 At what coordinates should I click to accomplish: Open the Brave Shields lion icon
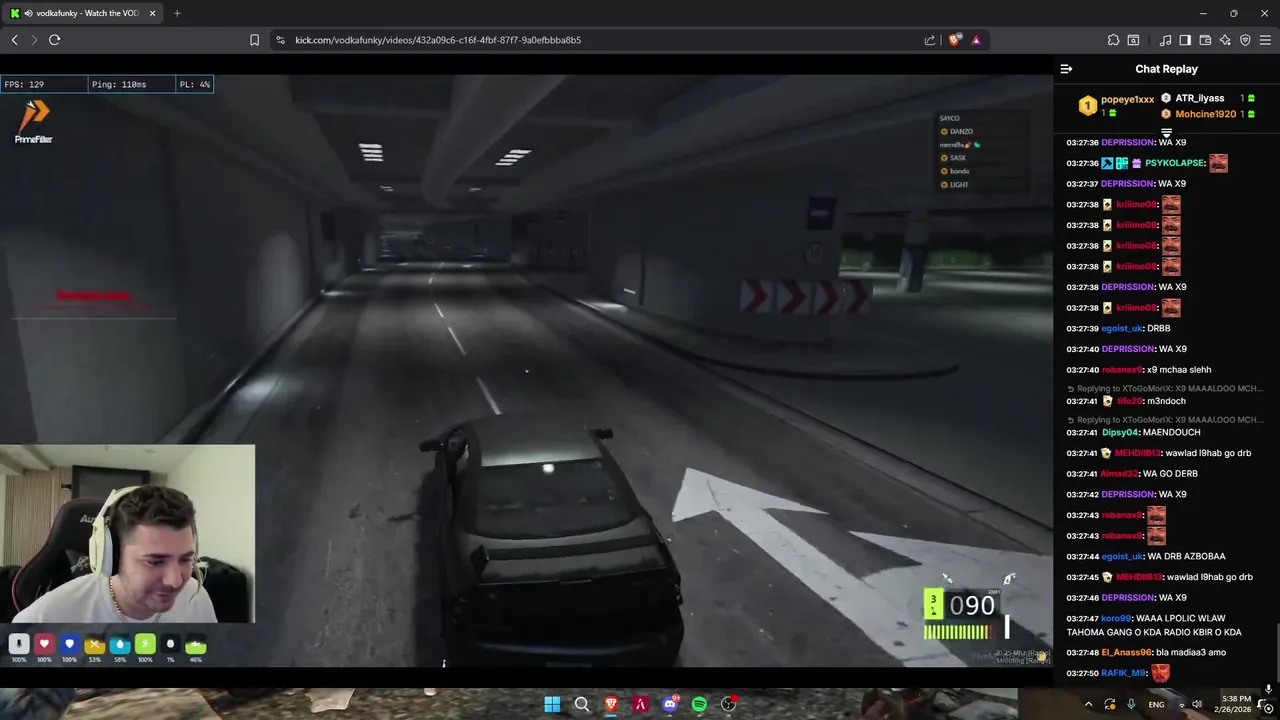(x=954, y=40)
